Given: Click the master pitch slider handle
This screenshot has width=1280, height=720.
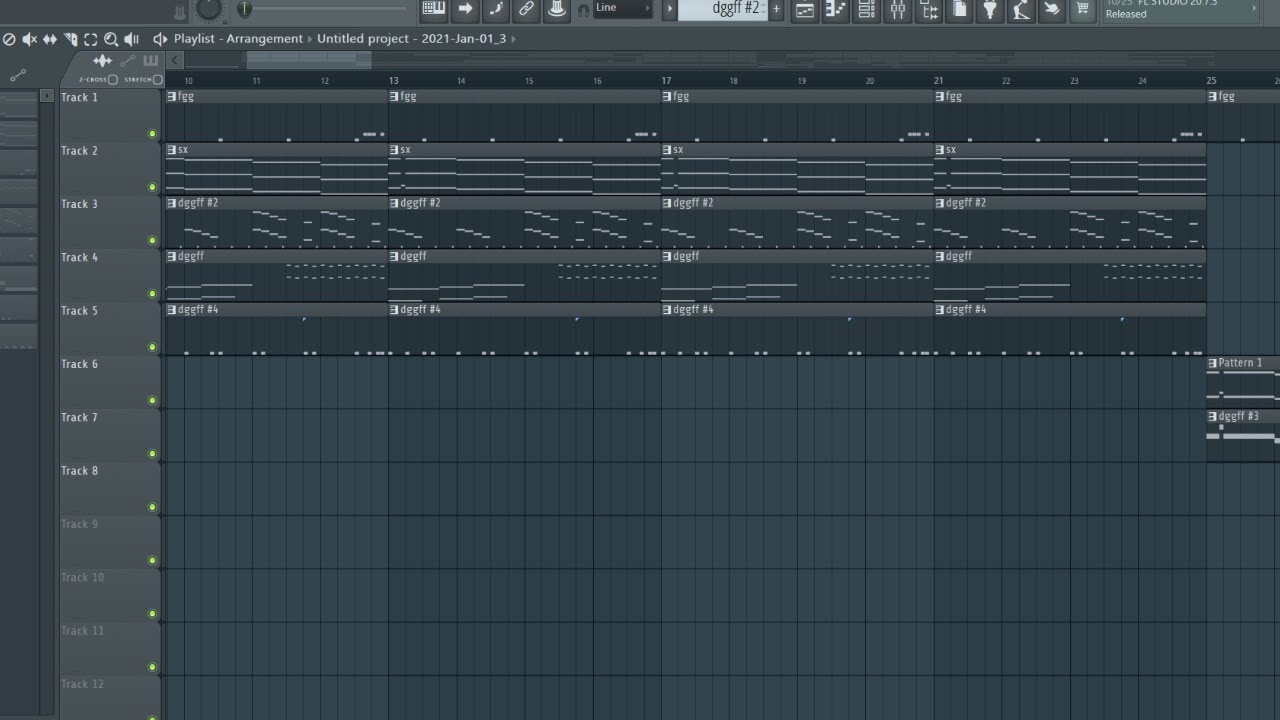Looking at the screenshot, I should [244, 9].
